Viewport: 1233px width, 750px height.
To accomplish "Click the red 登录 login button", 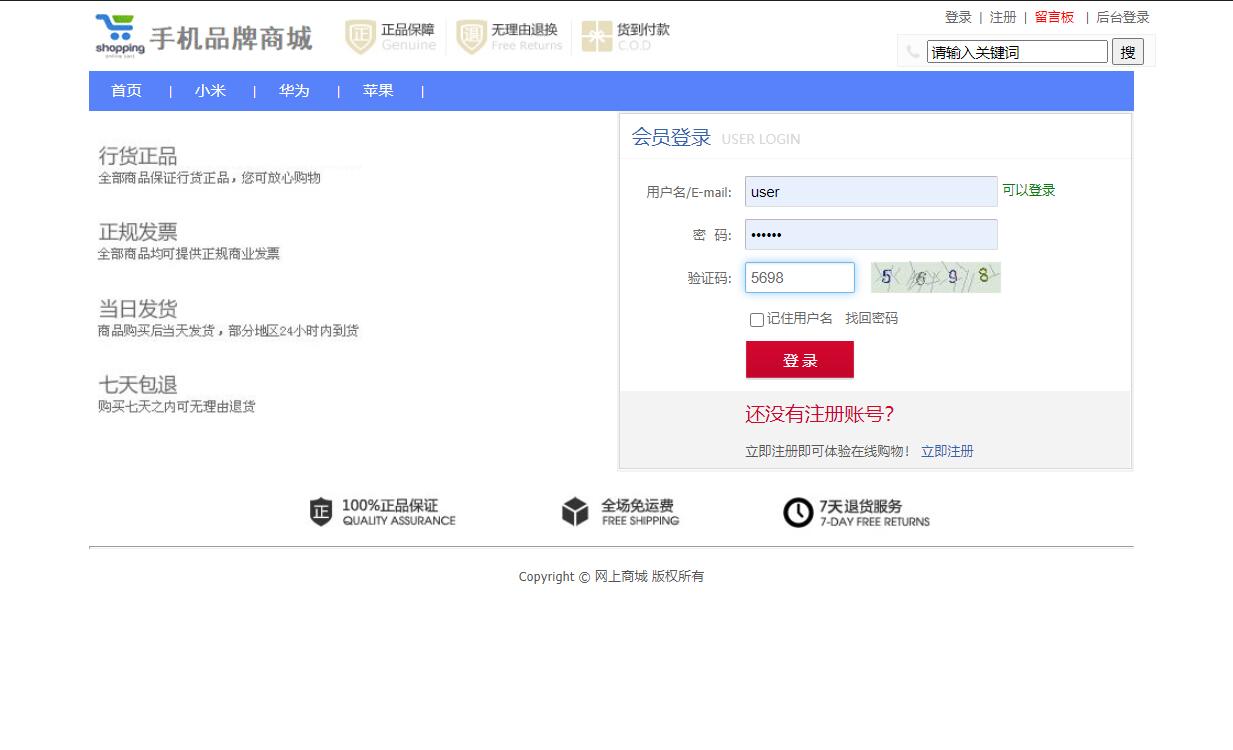I will (x=799, y=359).
